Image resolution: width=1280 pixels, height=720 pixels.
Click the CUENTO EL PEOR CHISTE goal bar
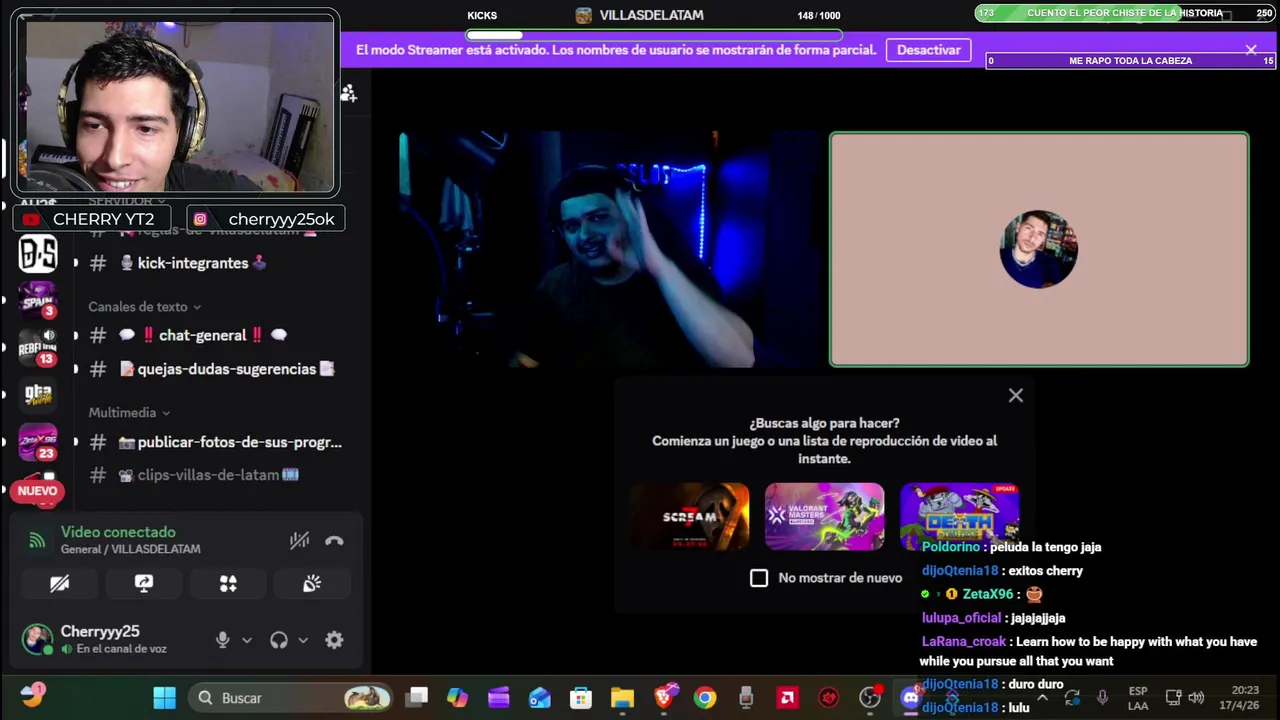1125,13
